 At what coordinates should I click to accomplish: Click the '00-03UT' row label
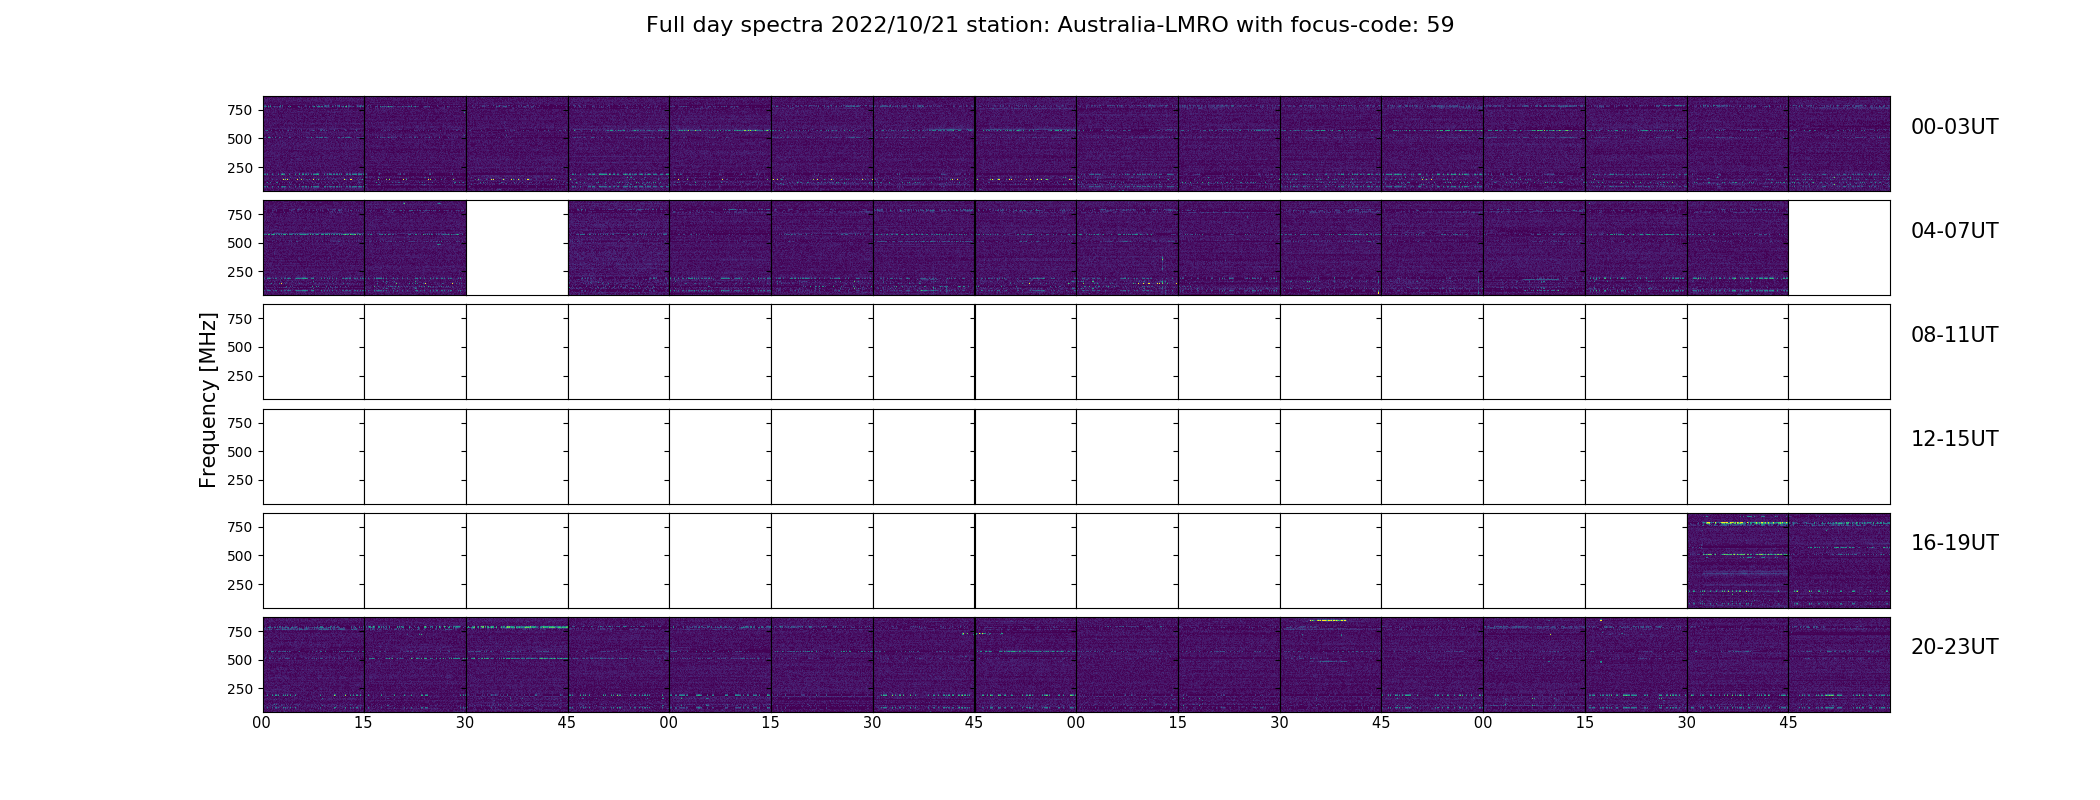[1954, 127]
